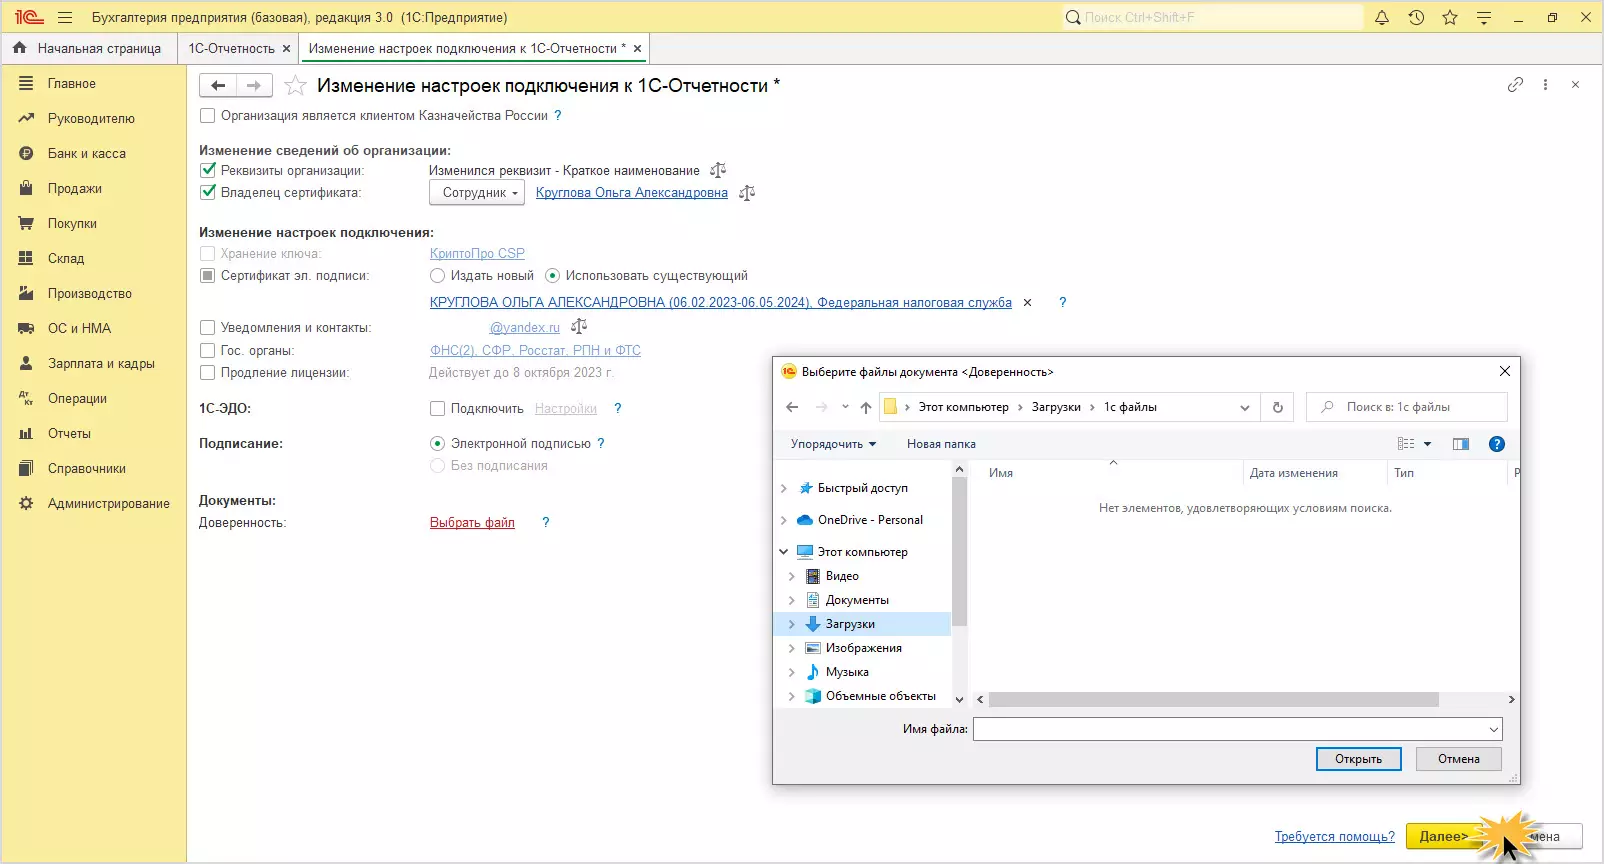Open Банк и касса section
Viewport: 1604px width, 864px height.
[87, 154]
